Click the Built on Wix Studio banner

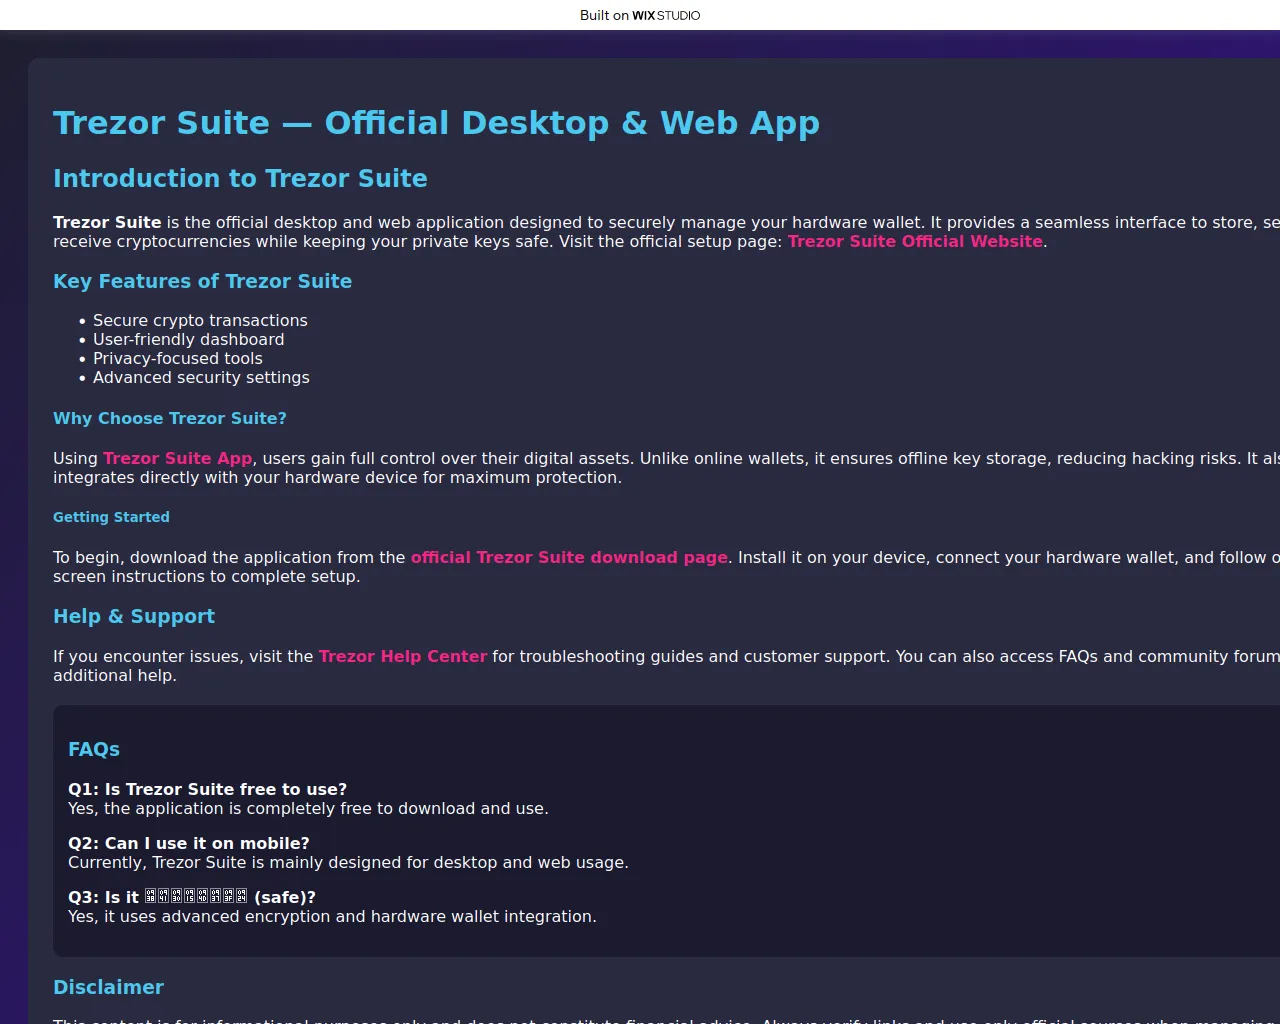640,15
